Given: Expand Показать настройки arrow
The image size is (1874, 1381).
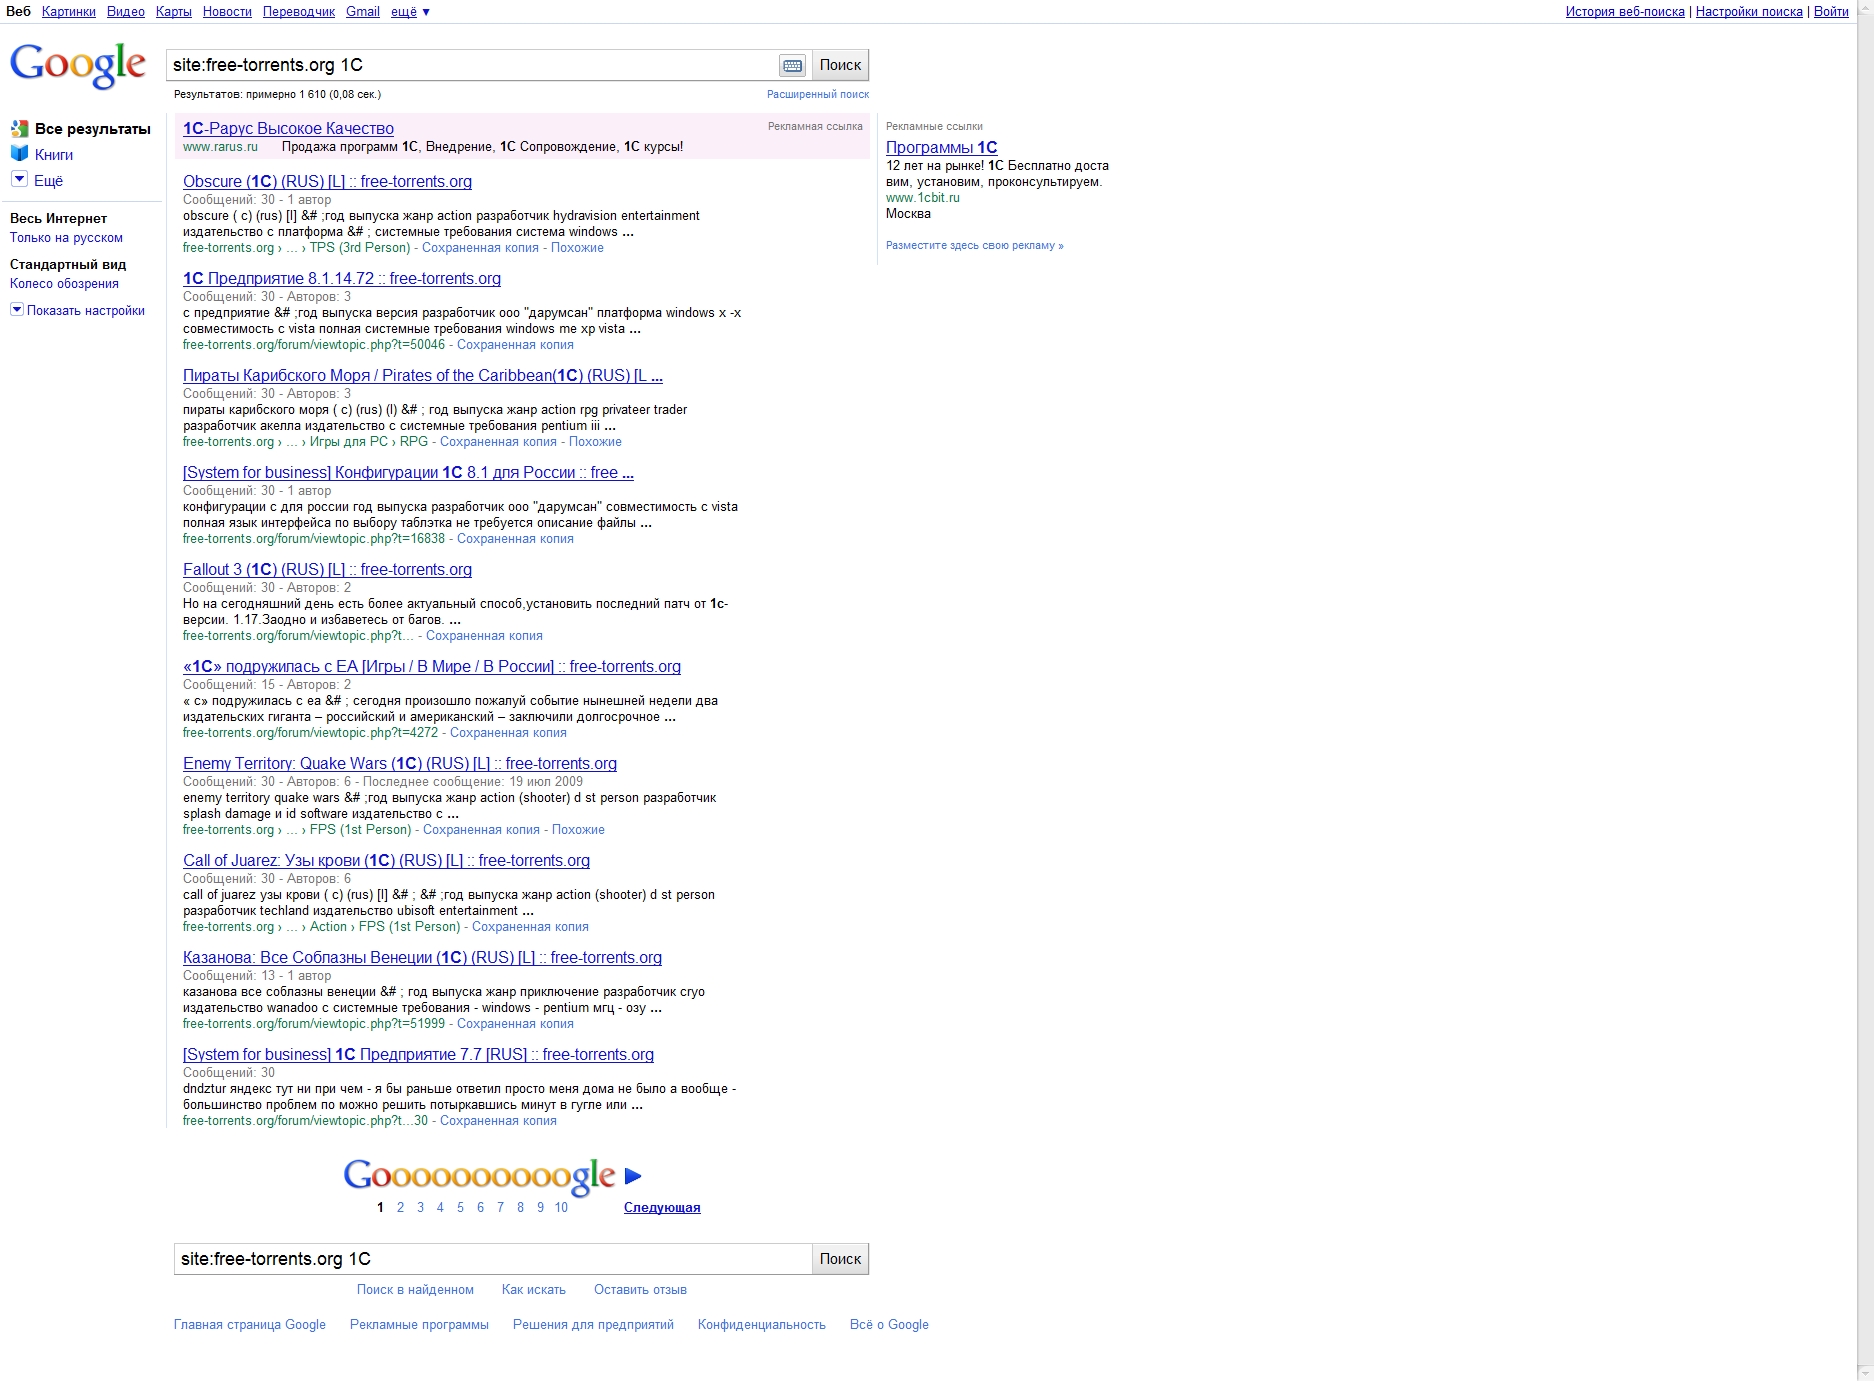Looking at the screenshot, I should tap(16, 310).
